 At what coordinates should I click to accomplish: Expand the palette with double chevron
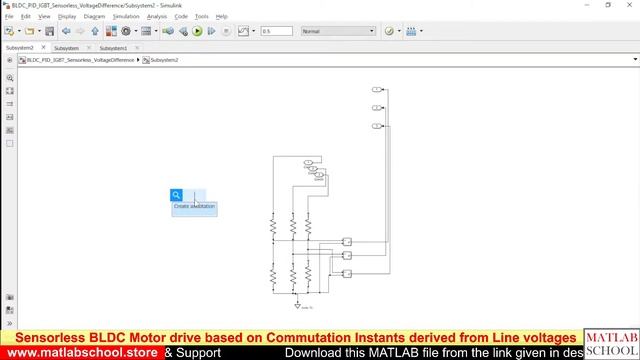(x=10, y=323)
